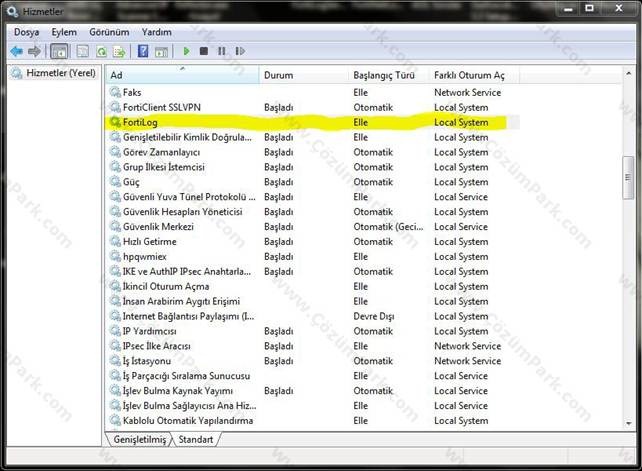This screenshot has height=471, width=642.
Task: Click the Başladı status of hpqwmiex
Action: 278,256
